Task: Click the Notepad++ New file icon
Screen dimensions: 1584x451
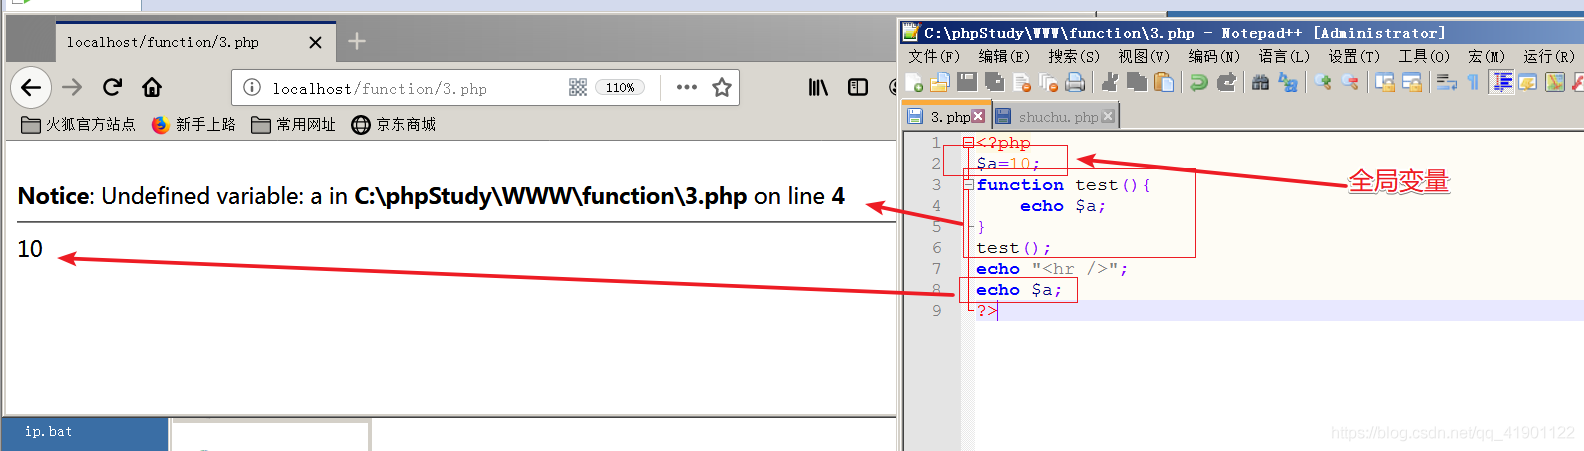Action: click(914, 83)
